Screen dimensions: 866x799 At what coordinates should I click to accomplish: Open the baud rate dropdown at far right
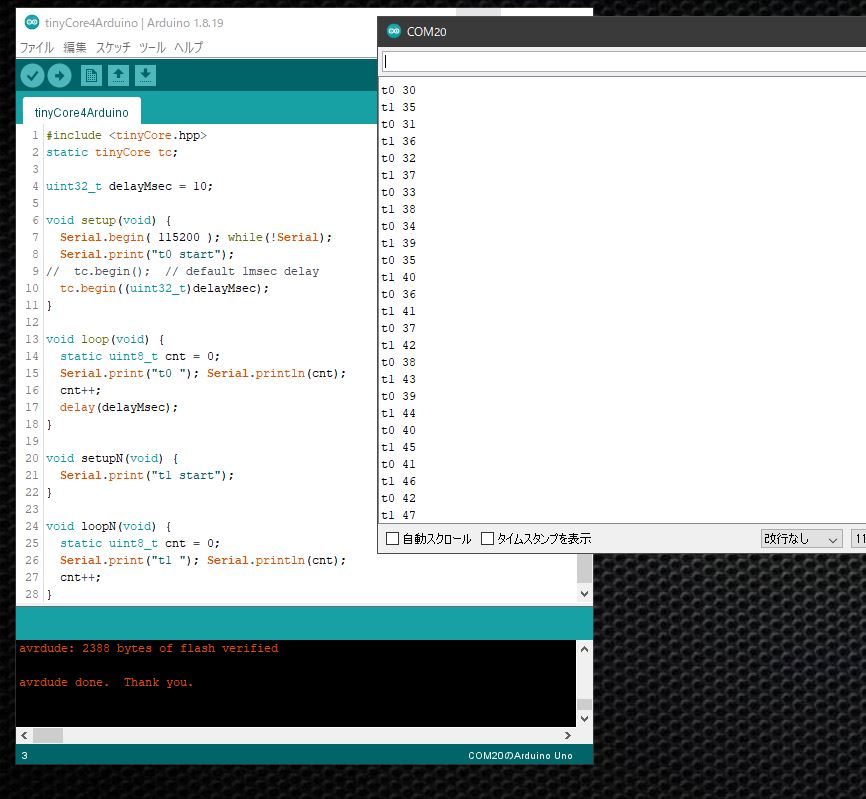(x=858, y=539)
